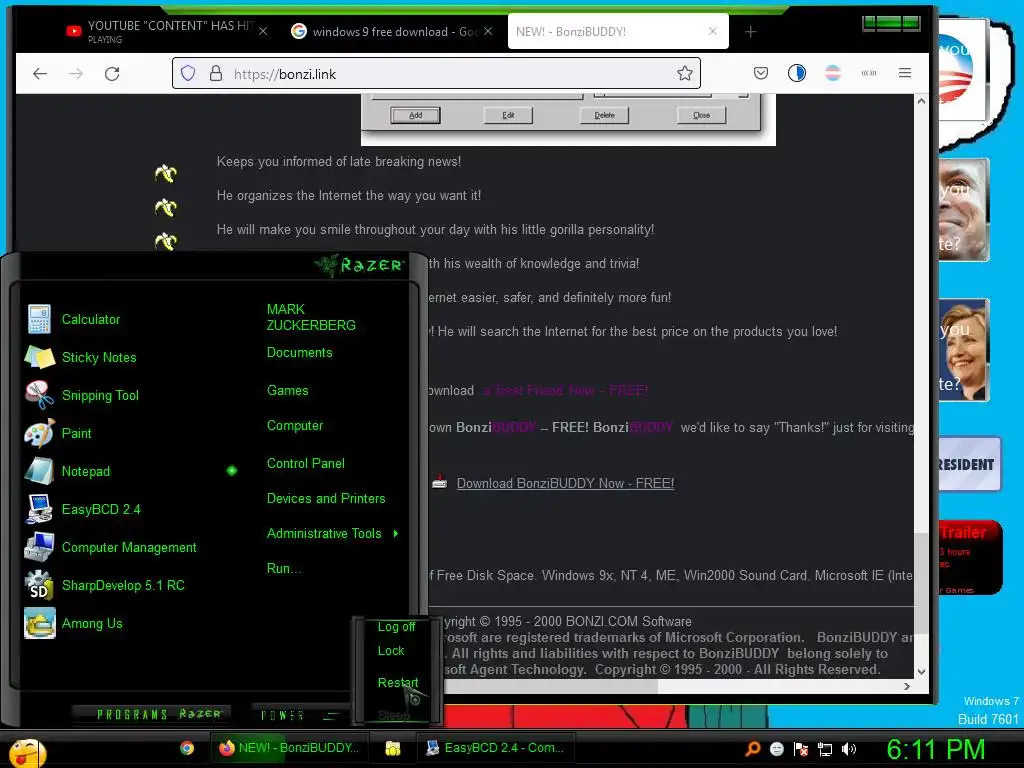Viewport: 1024px width, 768px height.
Task: Close the YouTube content tab
Action: tap(263, 31)
